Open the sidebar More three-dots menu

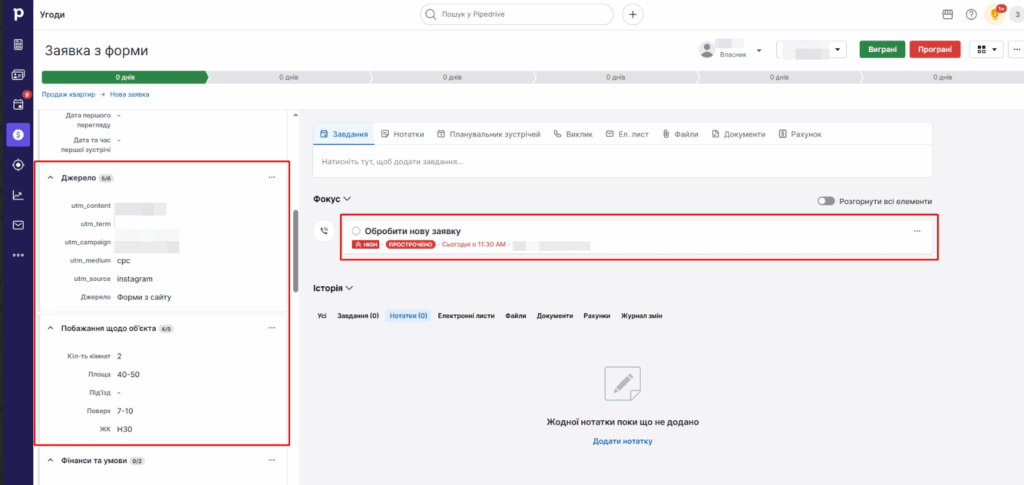[18, 255]
